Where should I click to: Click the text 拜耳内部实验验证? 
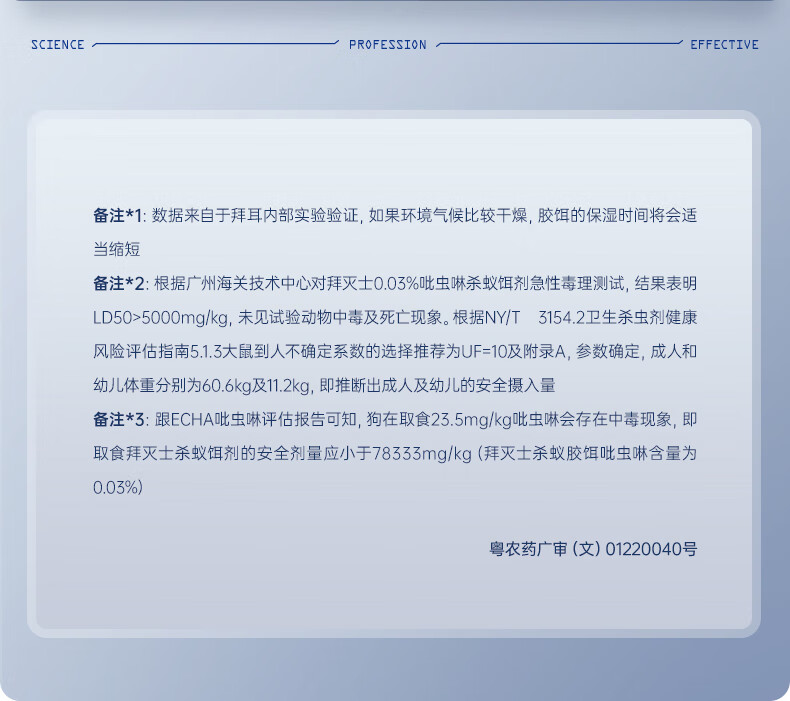(x=295, y=216)
